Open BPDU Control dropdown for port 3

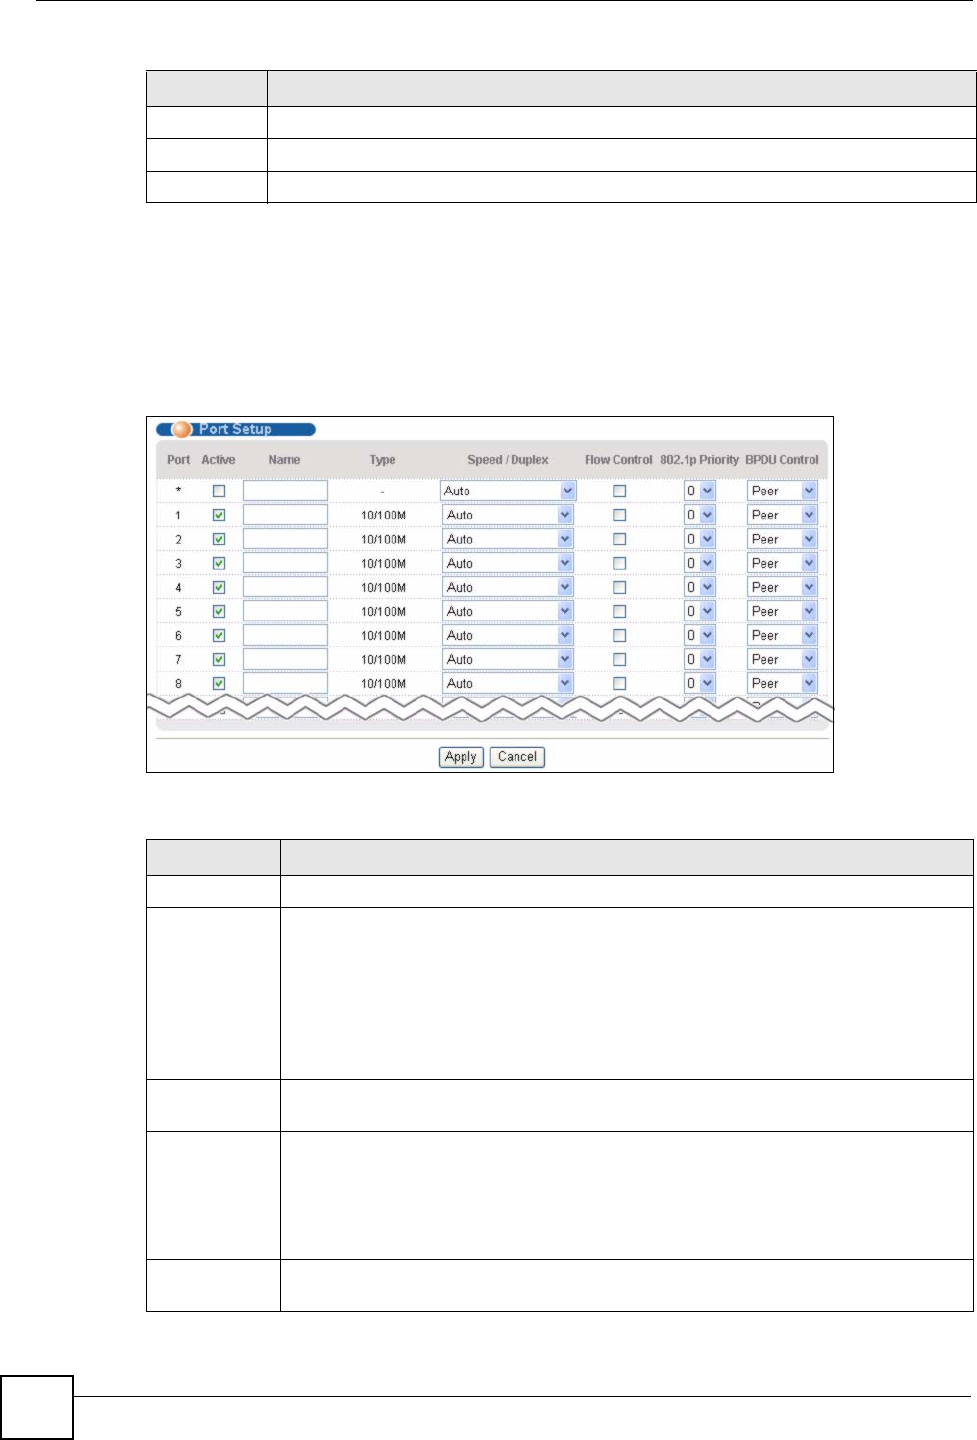(x=783, y=563)
